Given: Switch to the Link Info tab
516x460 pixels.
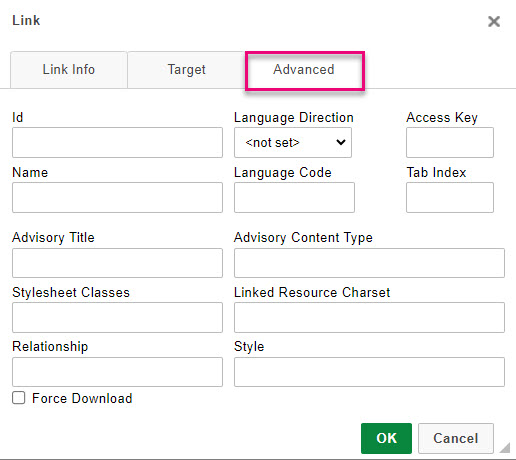Looking at the screenshot, I should pyautogui.click(x=69, y=69).
